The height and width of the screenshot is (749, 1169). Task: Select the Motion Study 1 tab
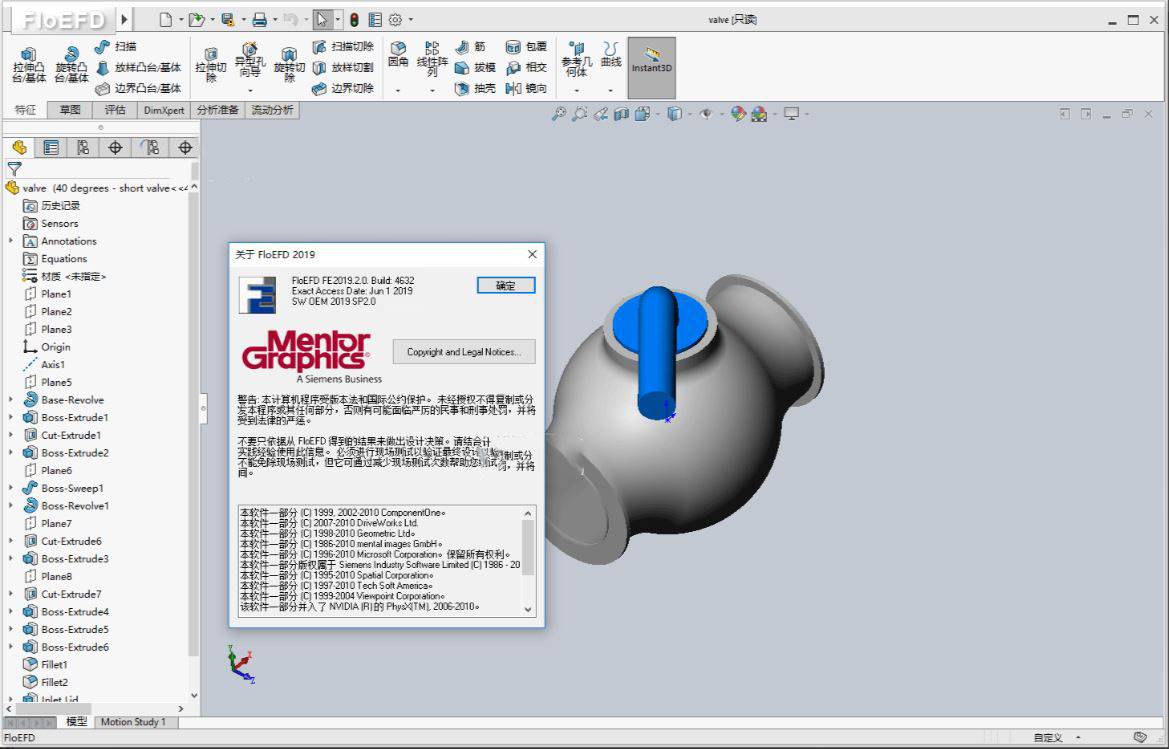133,721
